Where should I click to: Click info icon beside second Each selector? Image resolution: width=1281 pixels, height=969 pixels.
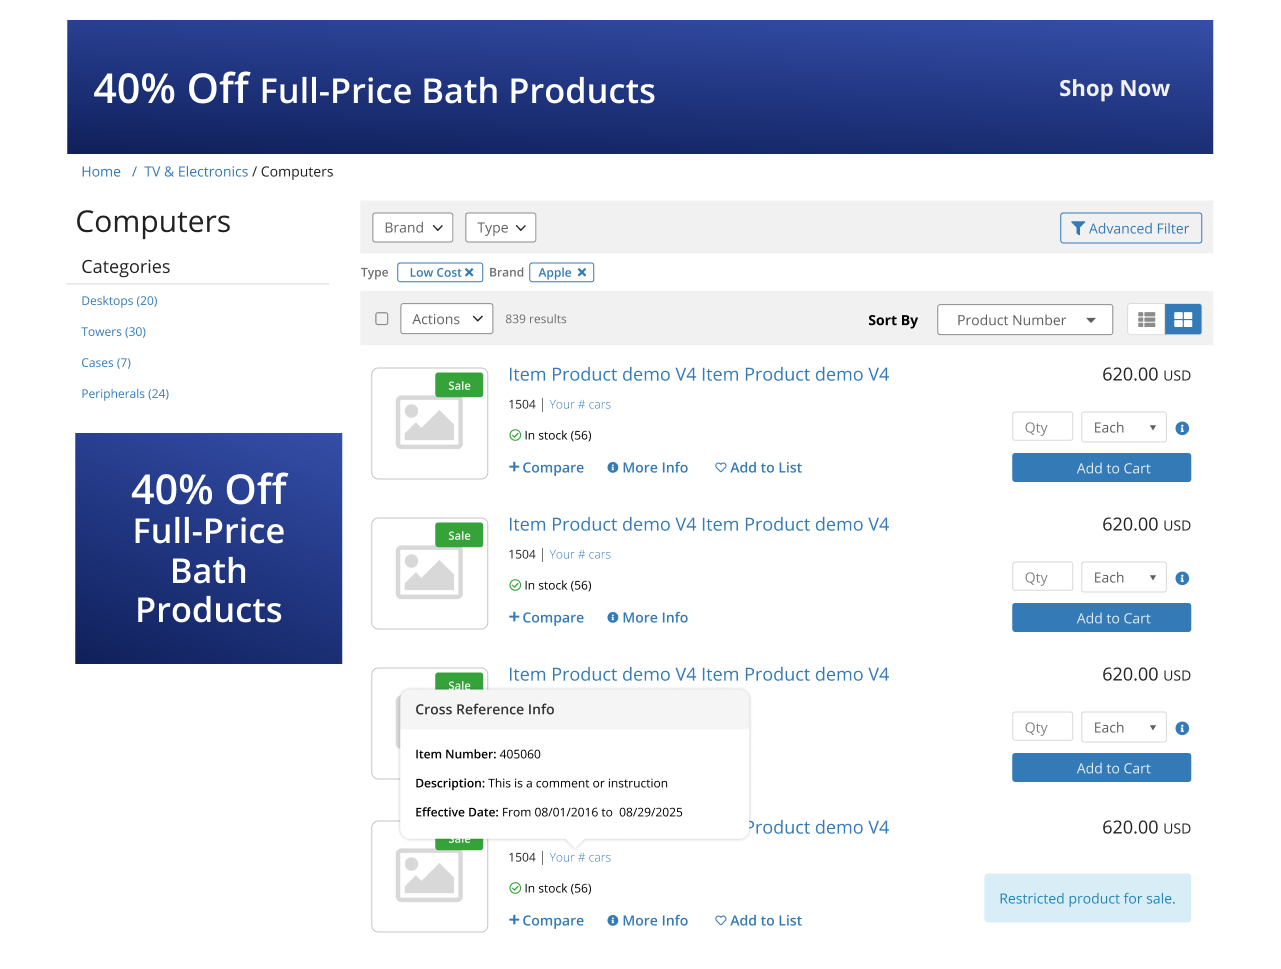point(1182,578)
